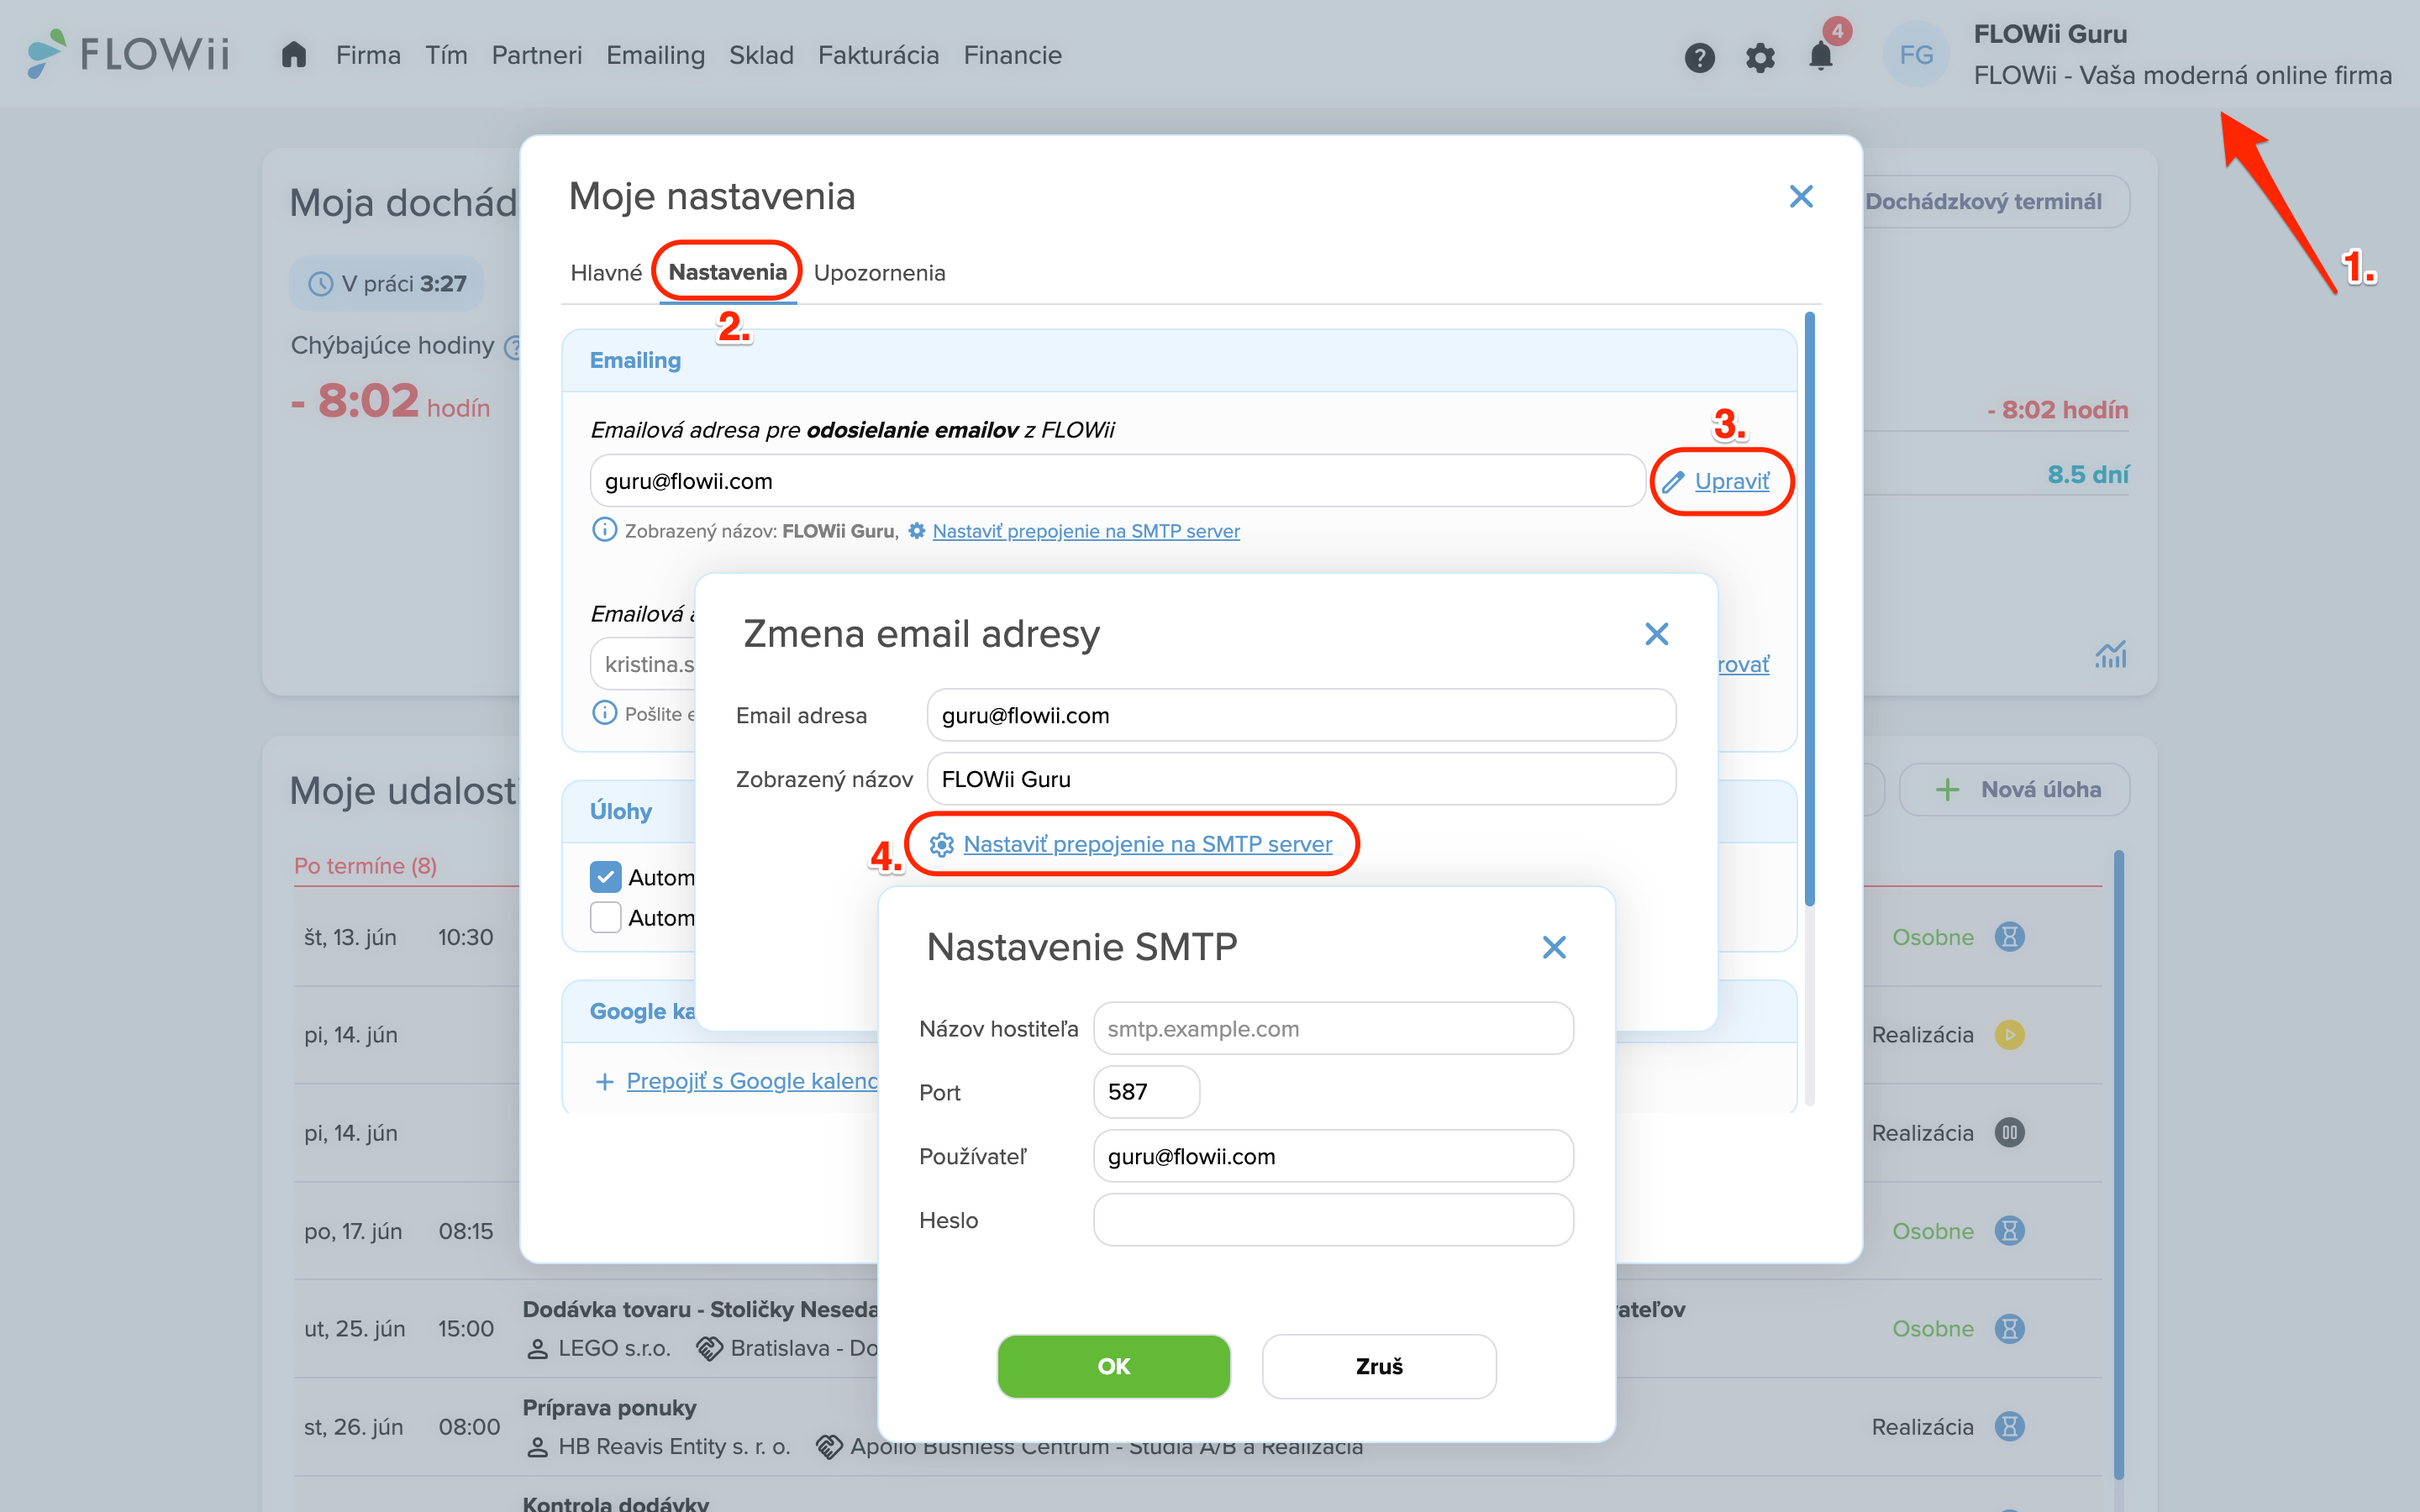2420x1512 pixels.
Task: Click the attendance statistics chart icon
Action: [2110, 655]
